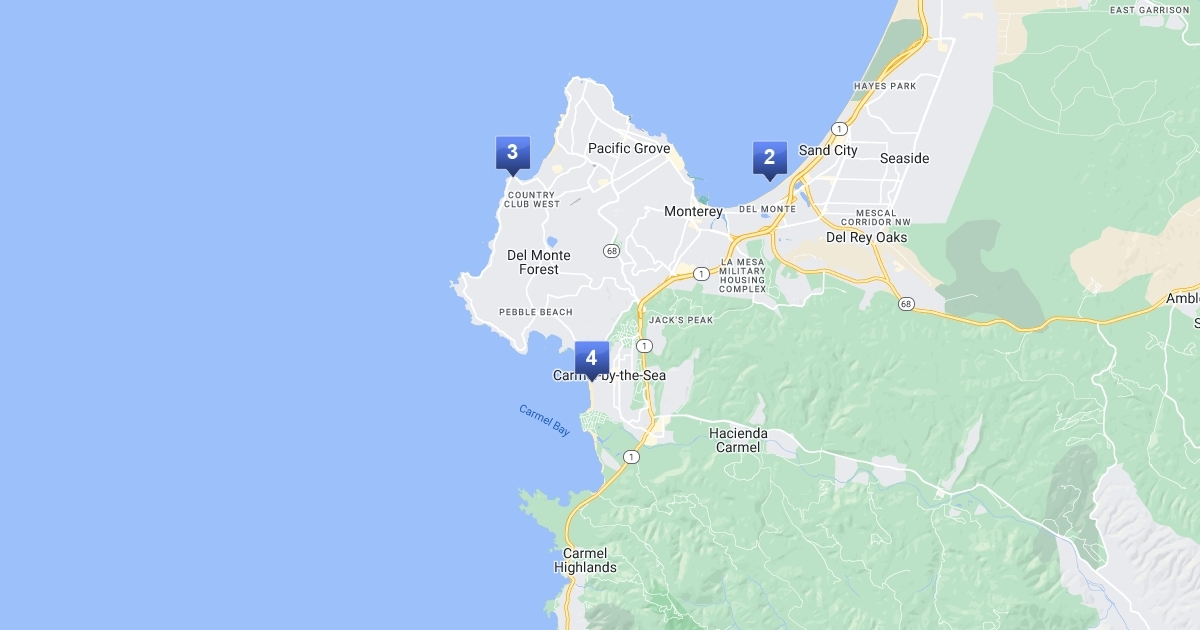Click the Highway 1 shield below Monterey
Viewport: 1200px width, 630px height.
pos(701,273)
